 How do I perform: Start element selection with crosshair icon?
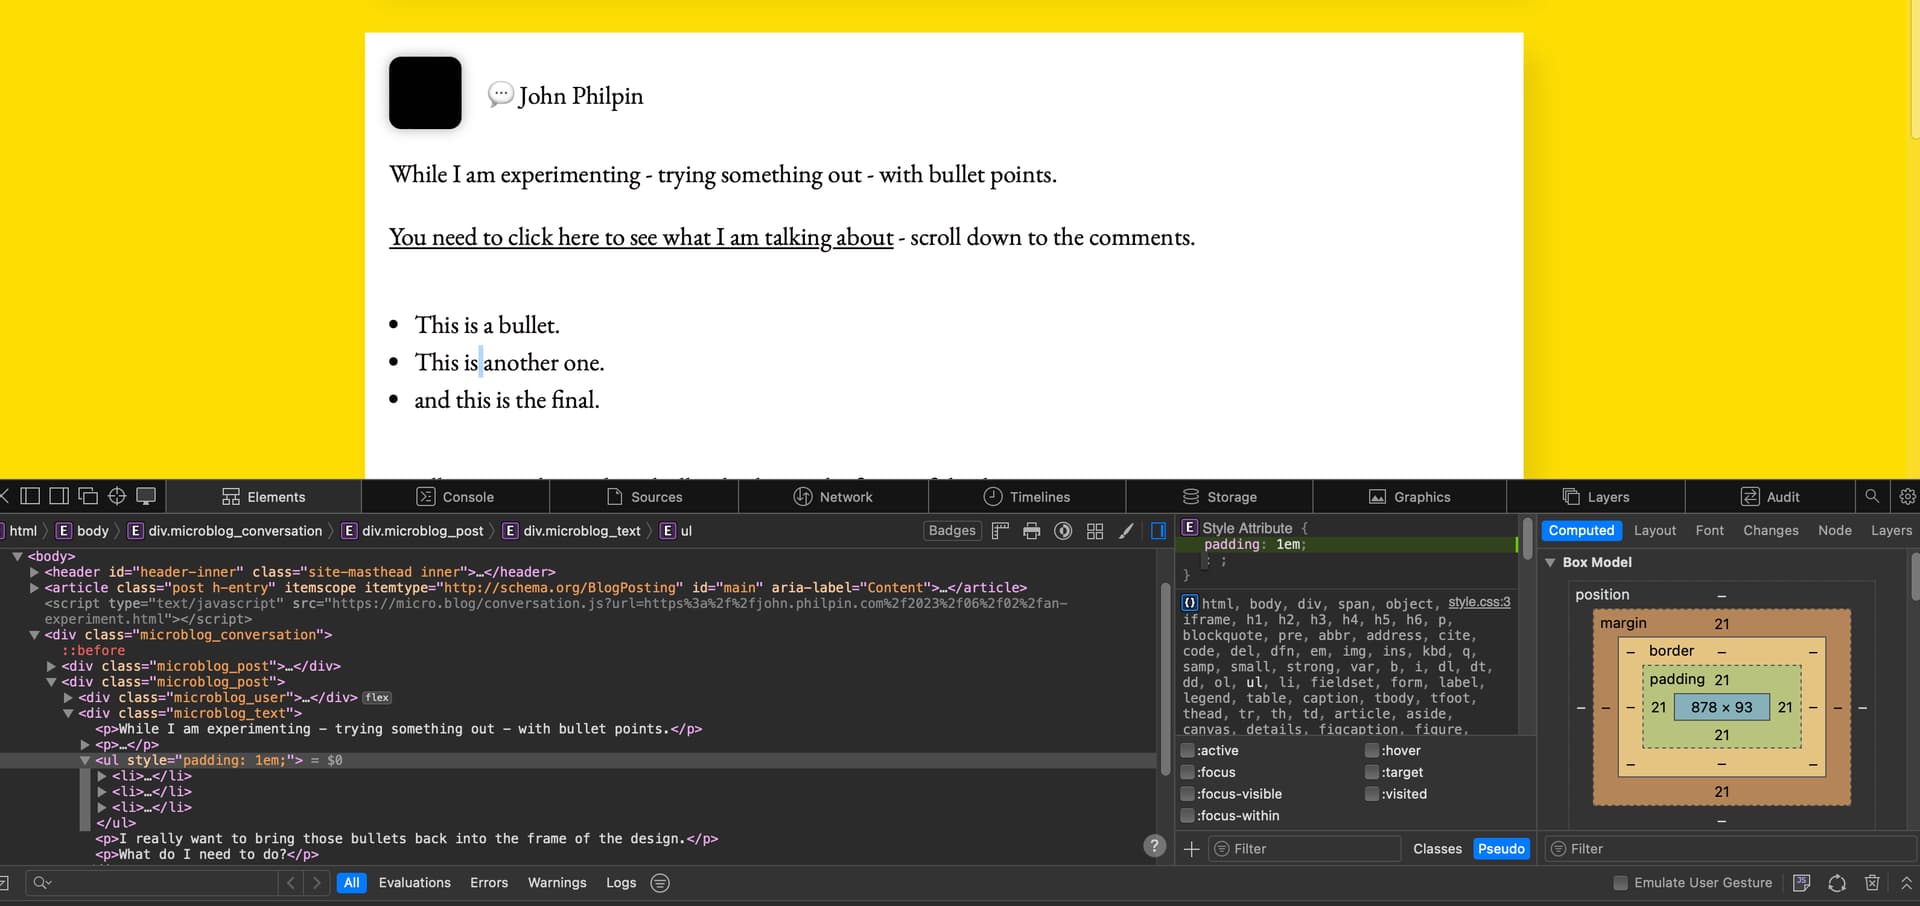[x=117, y=496]
